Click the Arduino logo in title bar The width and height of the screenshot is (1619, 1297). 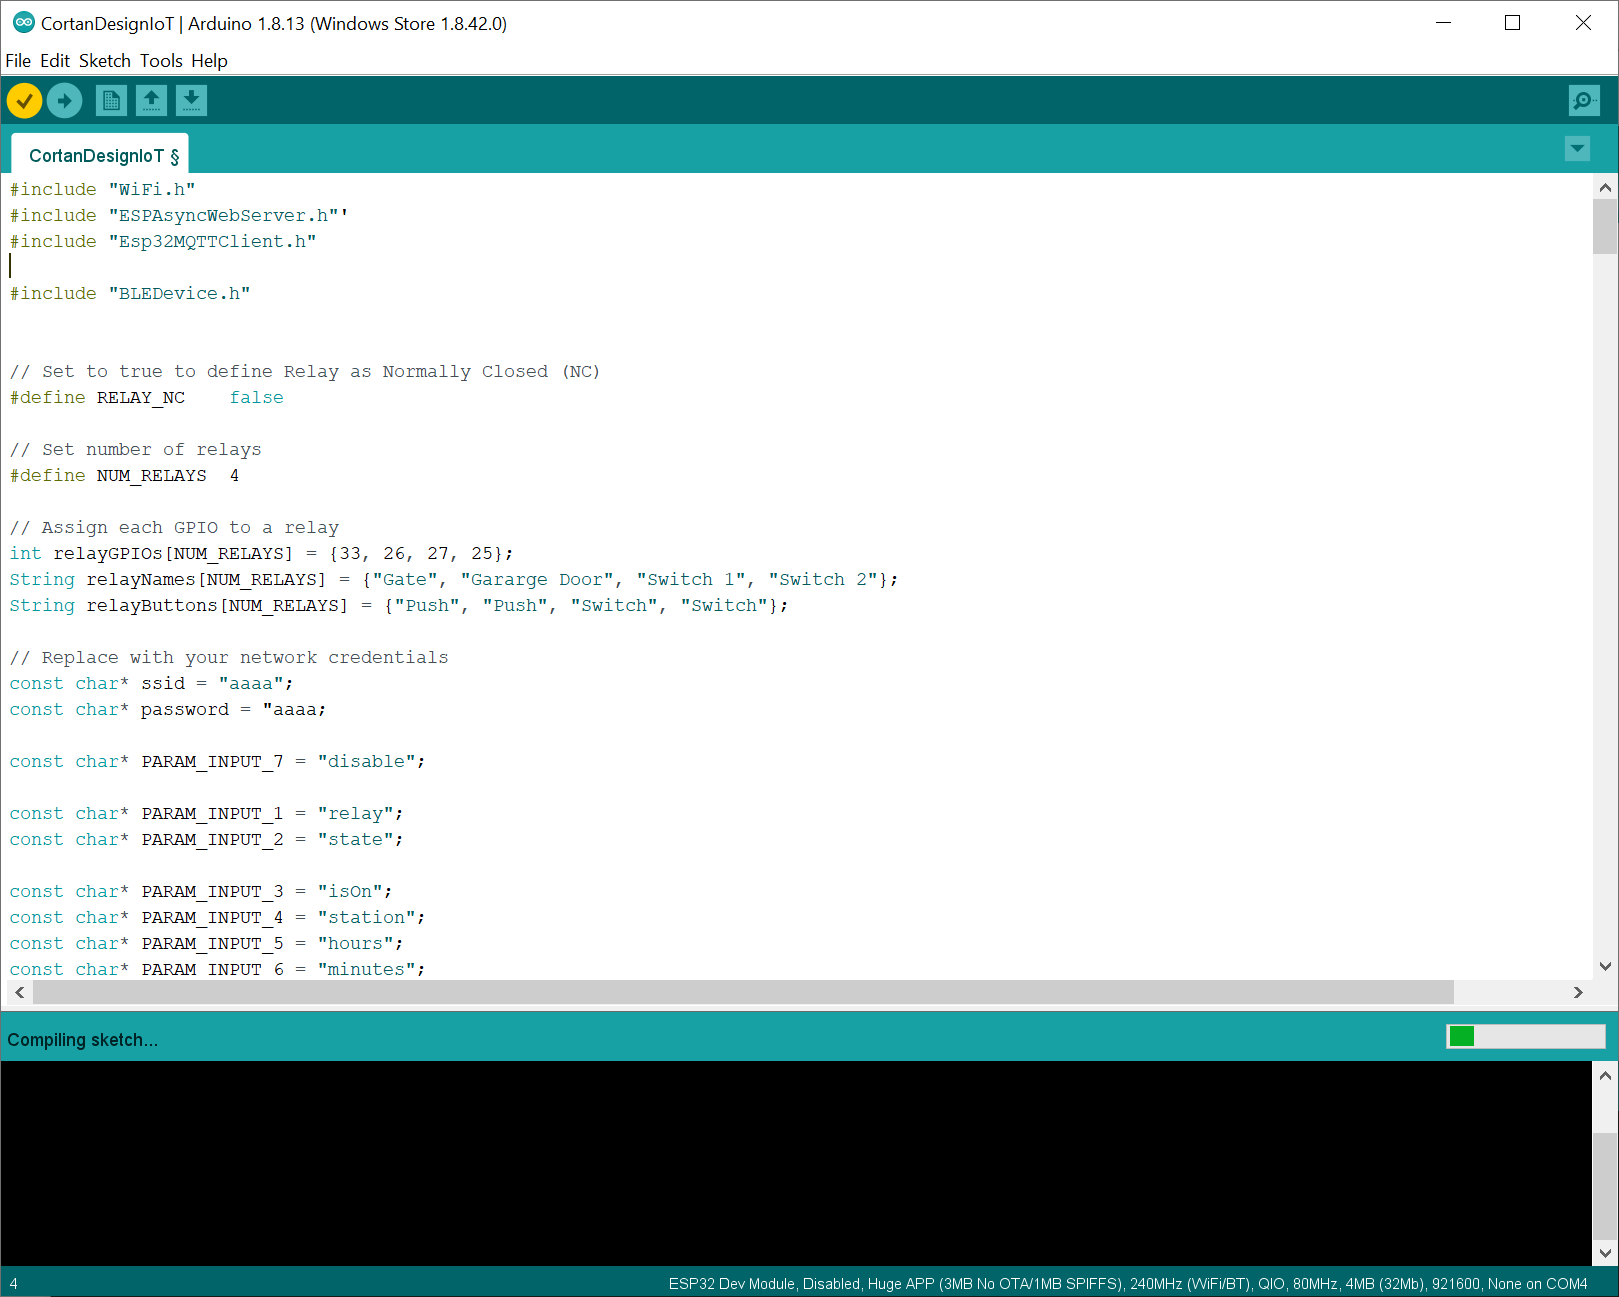[x=23, y=22]
